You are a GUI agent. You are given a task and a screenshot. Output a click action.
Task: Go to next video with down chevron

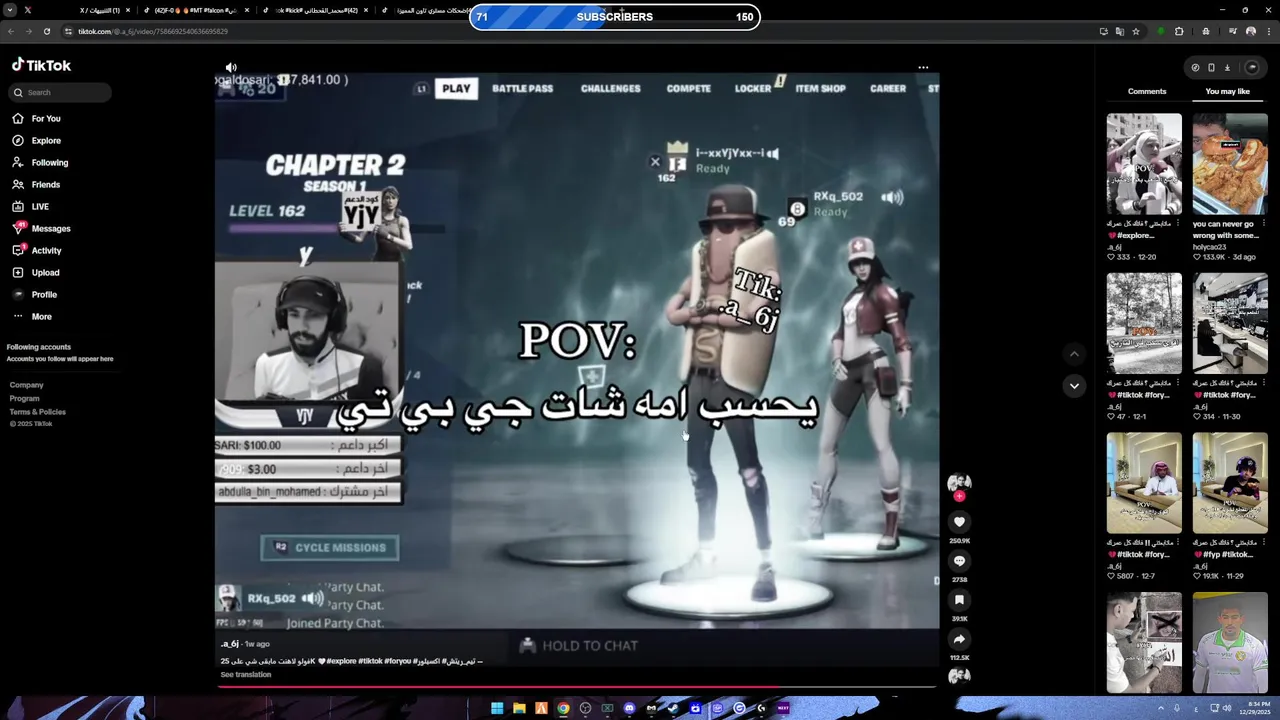point(1074,386)
